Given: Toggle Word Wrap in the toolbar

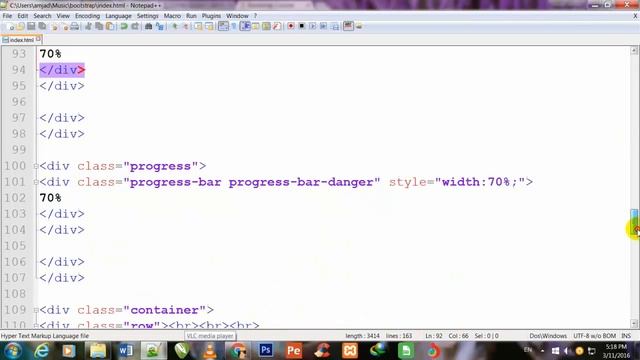Looking at the screenshot, I should tap(223, 27).
